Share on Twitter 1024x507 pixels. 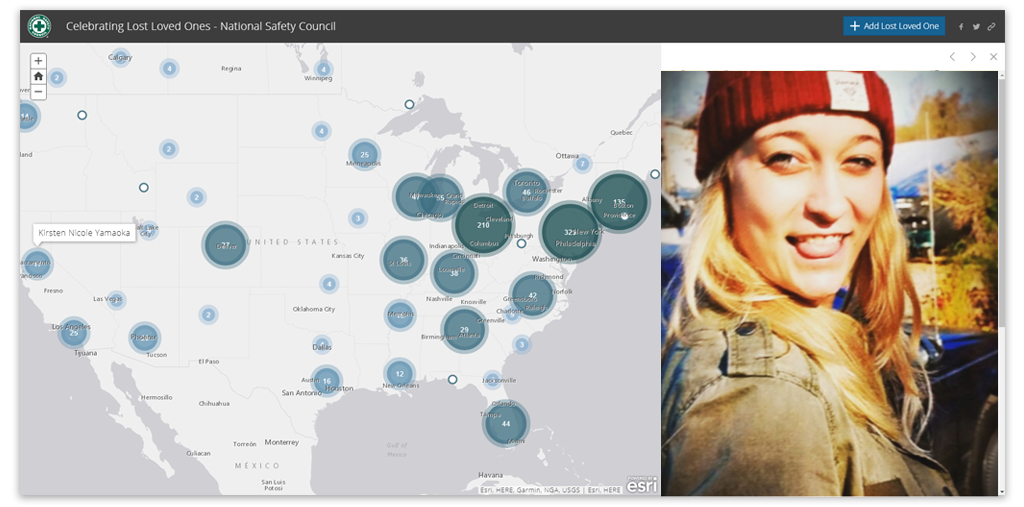976,27
